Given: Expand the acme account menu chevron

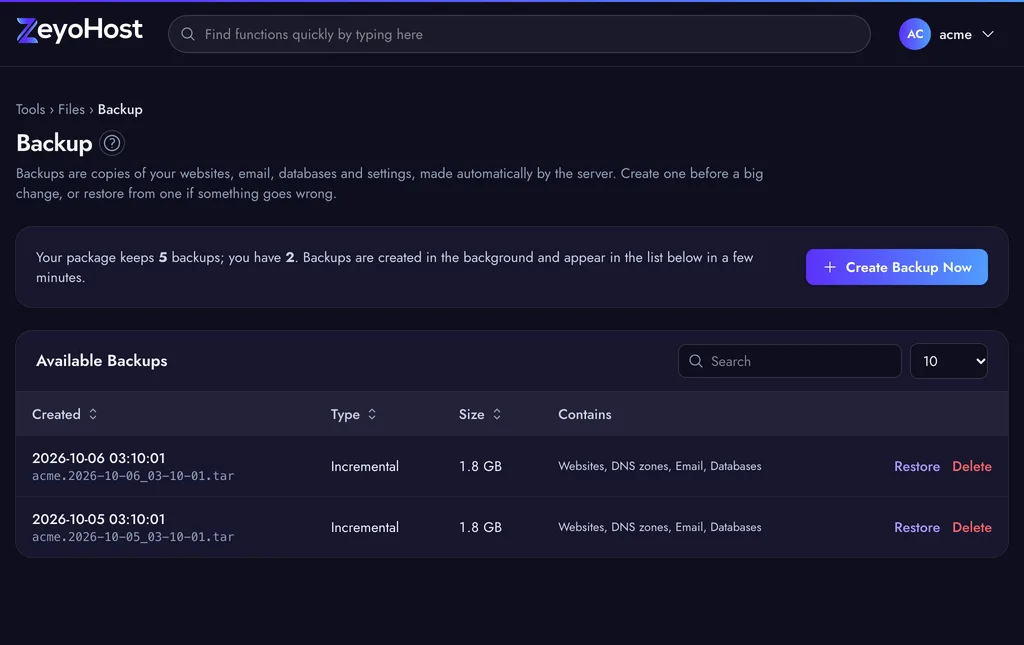Looking at the screenshot, I should coord(987,34).
